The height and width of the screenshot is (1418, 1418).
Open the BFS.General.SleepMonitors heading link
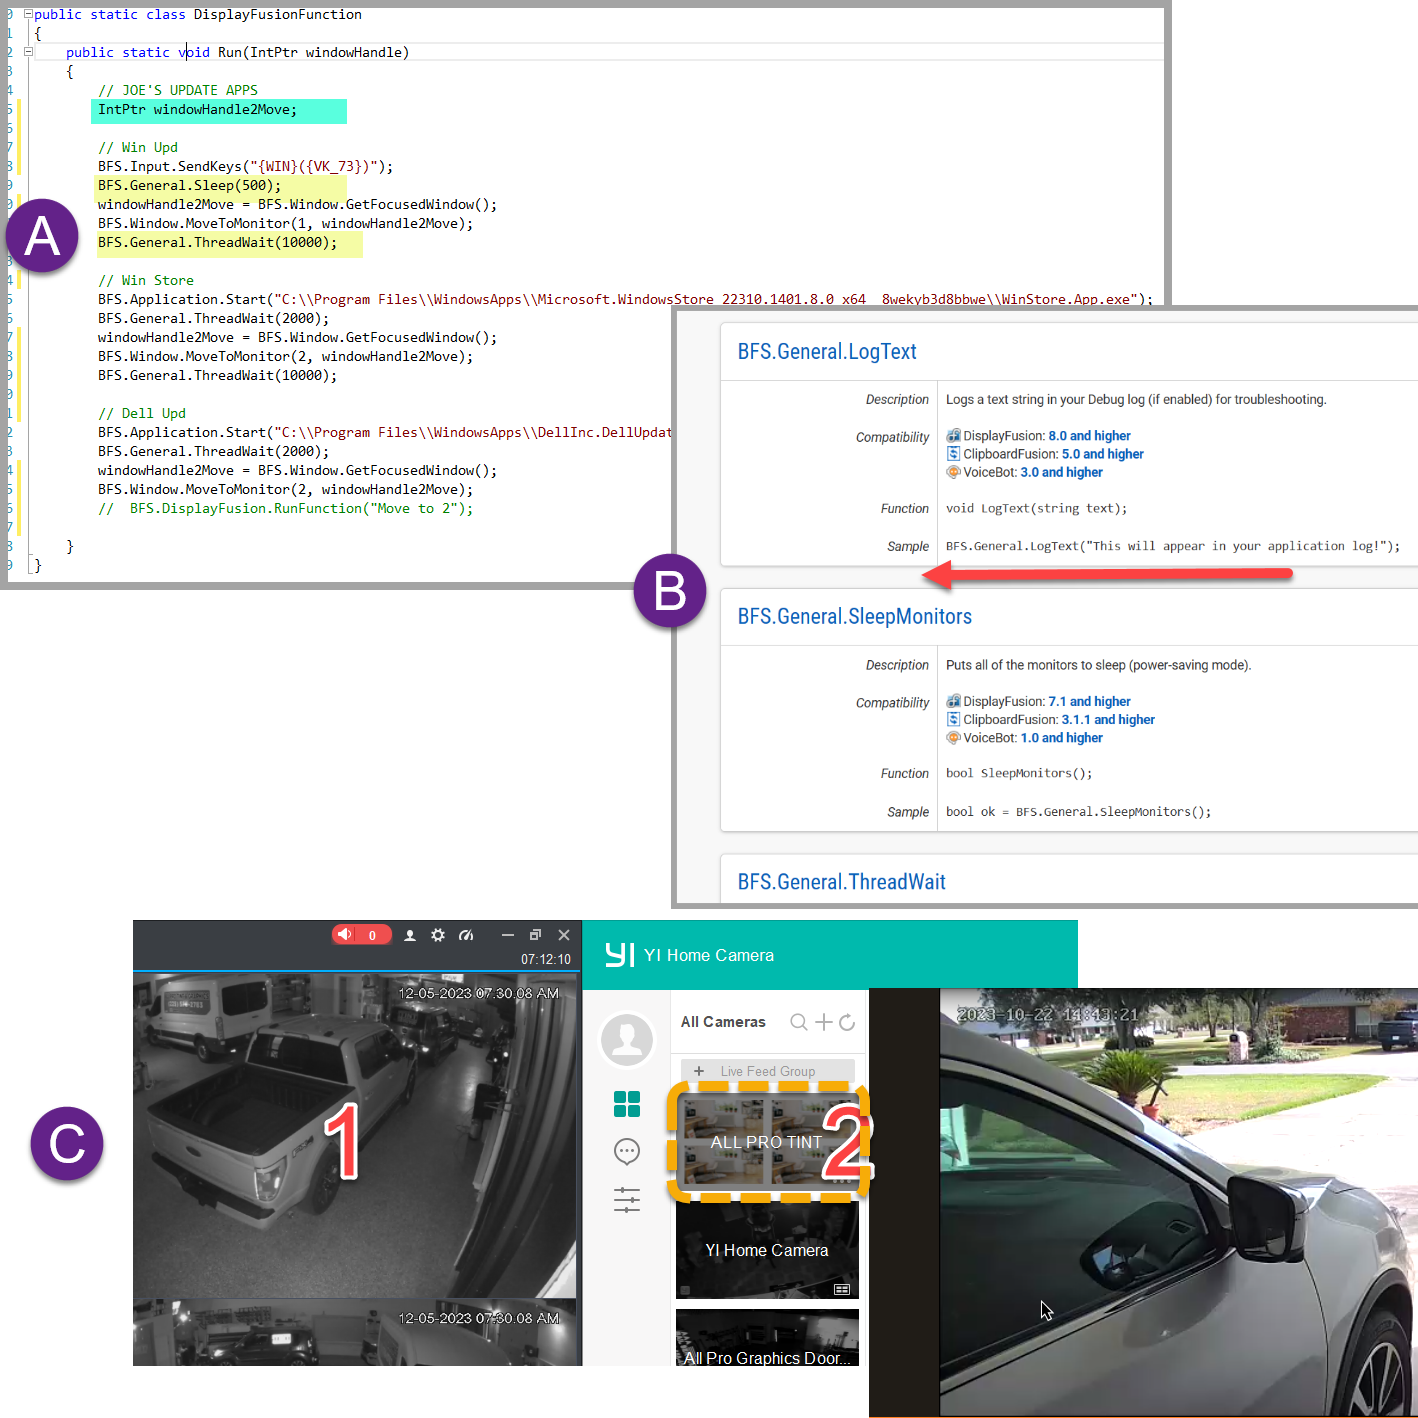(854, 617)
